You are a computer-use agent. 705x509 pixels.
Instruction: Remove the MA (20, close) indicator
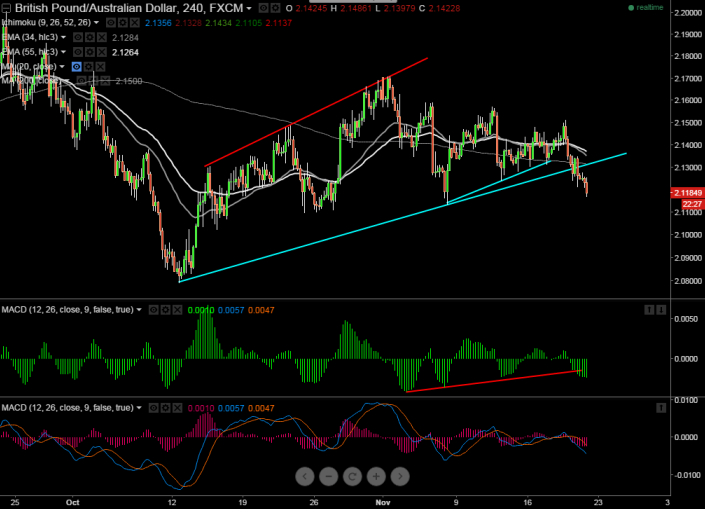tap(100, 67)
